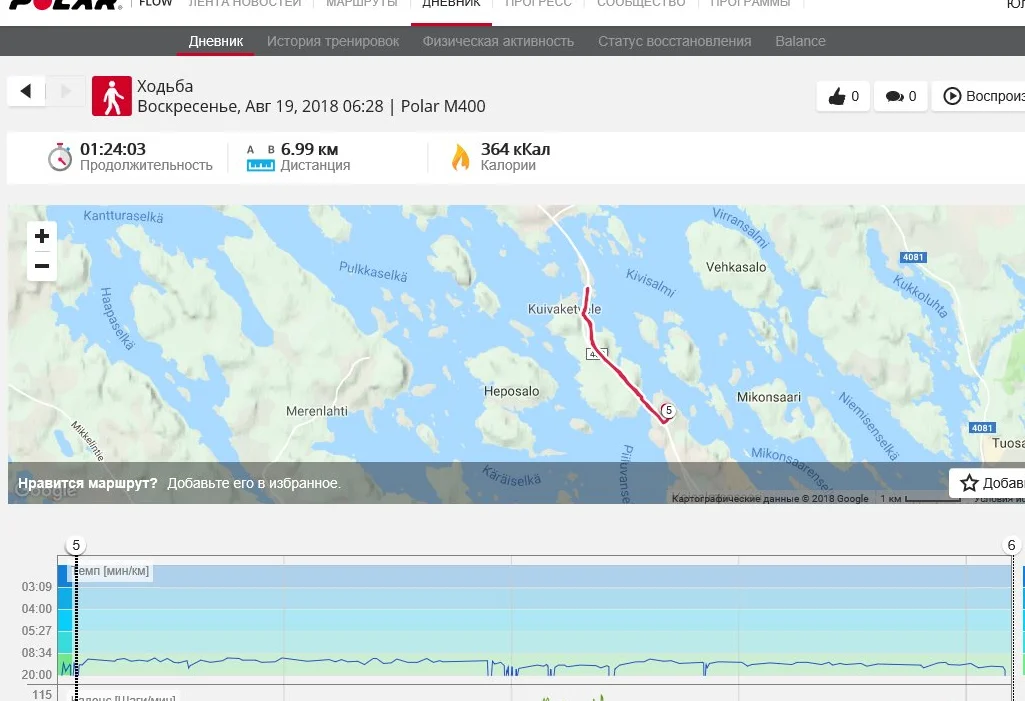This screenshot has height=701, width=1025.
Task: Zoom out the map with minus
Action: [42, 265]
